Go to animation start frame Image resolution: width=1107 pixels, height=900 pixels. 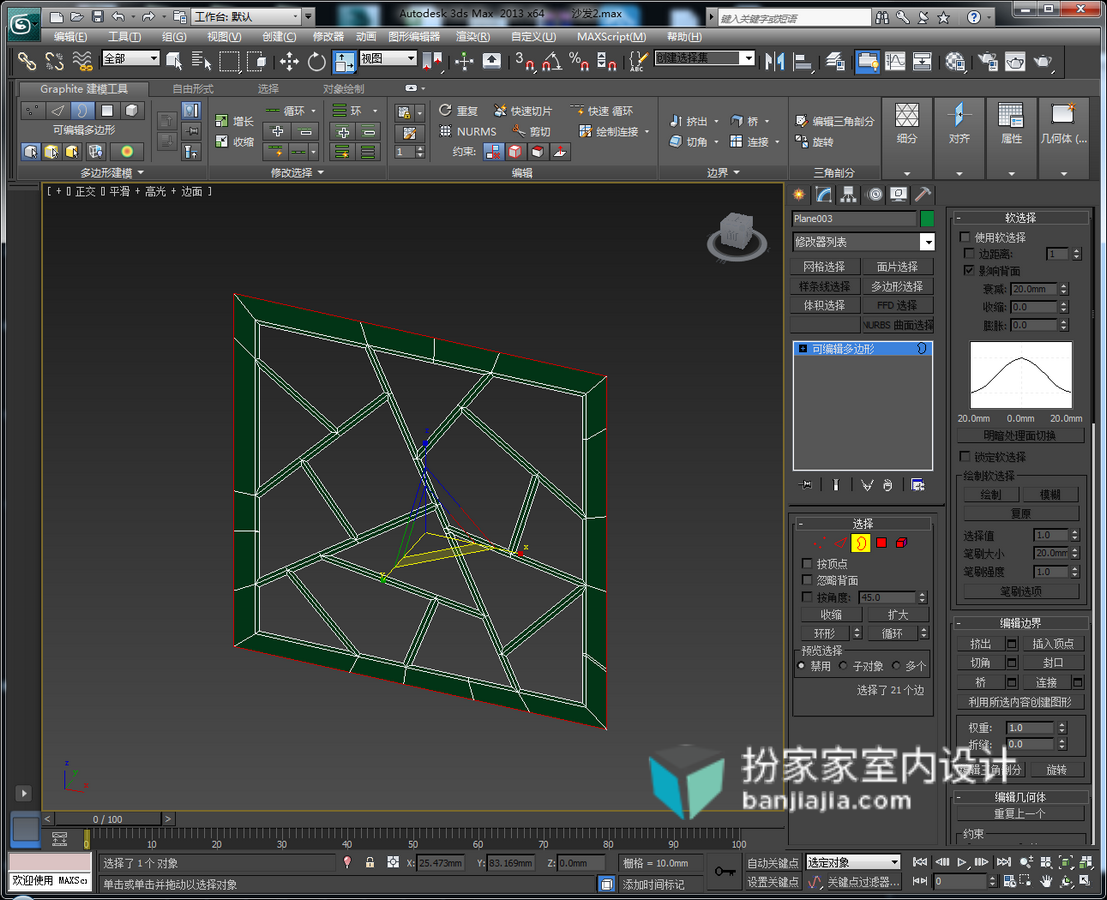click(920, 862)
